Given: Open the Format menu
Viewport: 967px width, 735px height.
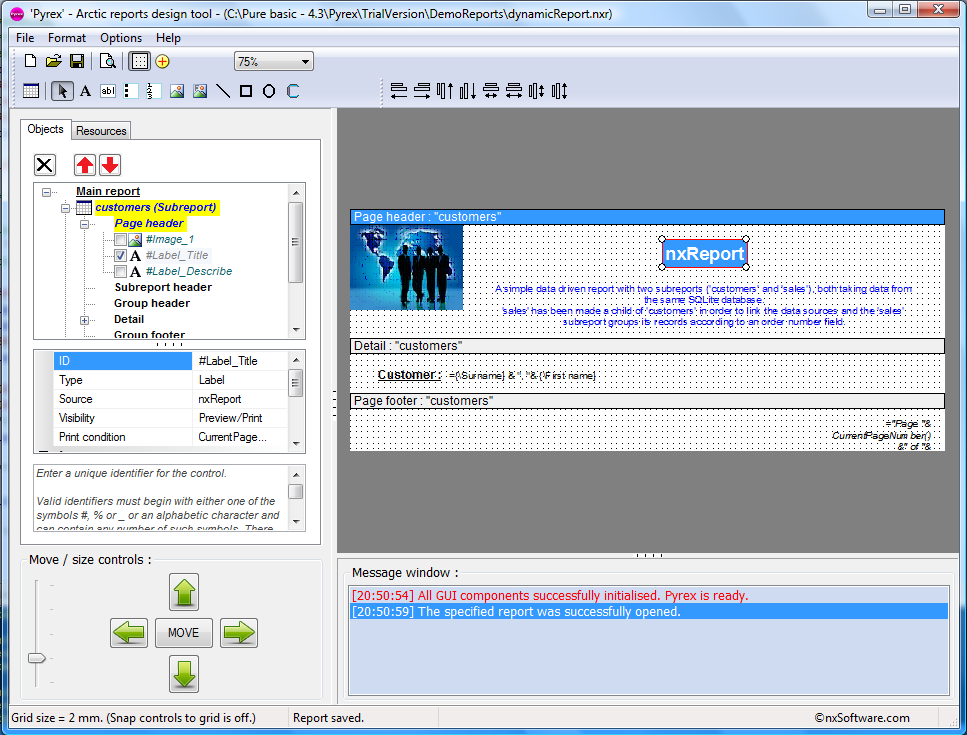Looking at the screenshot, I should 67,38.
